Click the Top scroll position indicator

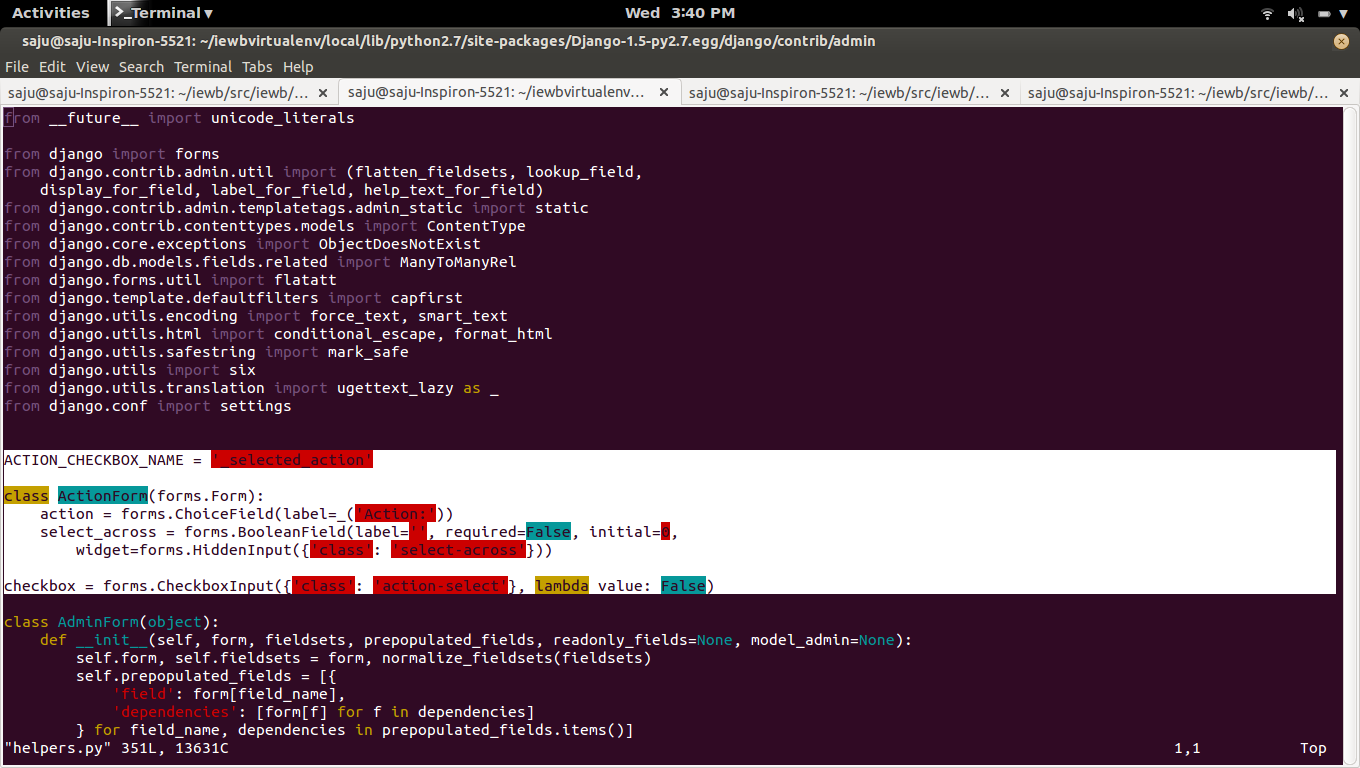[1313, 748]
